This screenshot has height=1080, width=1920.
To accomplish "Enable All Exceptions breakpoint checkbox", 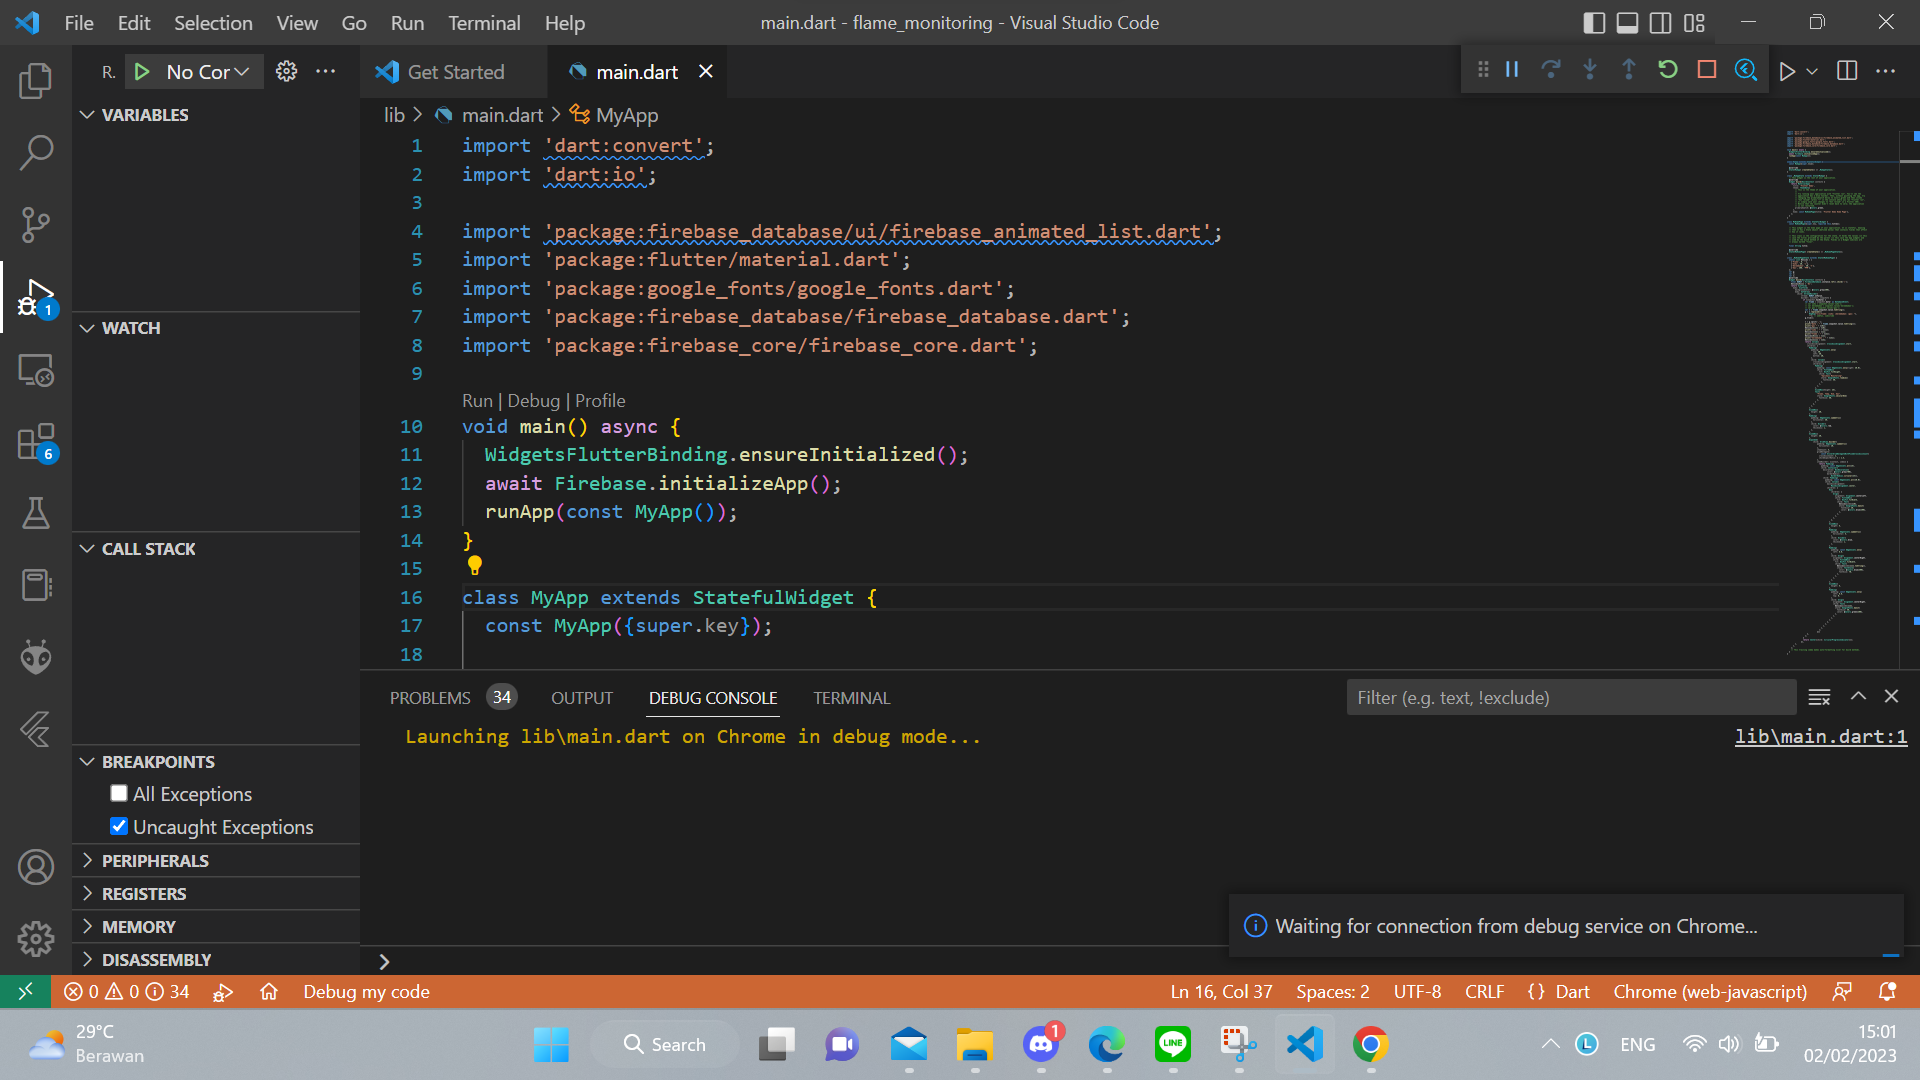I will pyautogui.click(x=119, y=794).
